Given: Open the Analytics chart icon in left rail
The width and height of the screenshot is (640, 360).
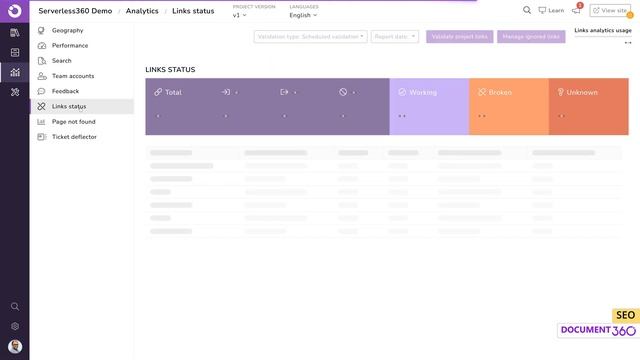Looking at the screenshot, I should point(15,73).
